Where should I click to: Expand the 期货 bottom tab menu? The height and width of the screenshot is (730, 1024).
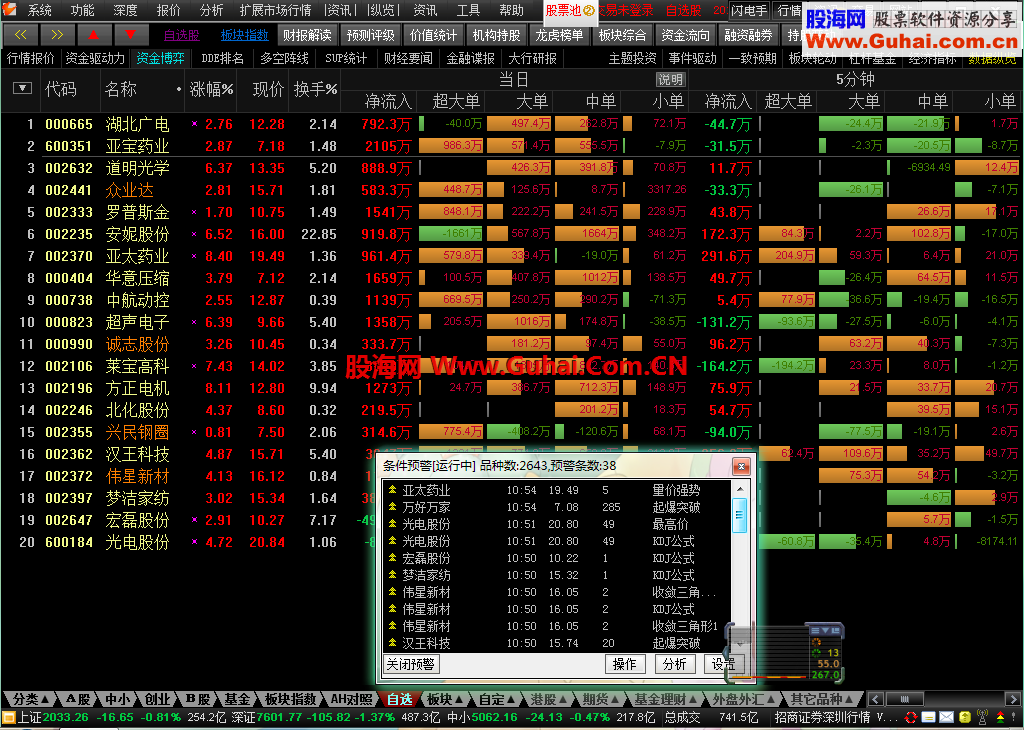(x=600, y=699)
